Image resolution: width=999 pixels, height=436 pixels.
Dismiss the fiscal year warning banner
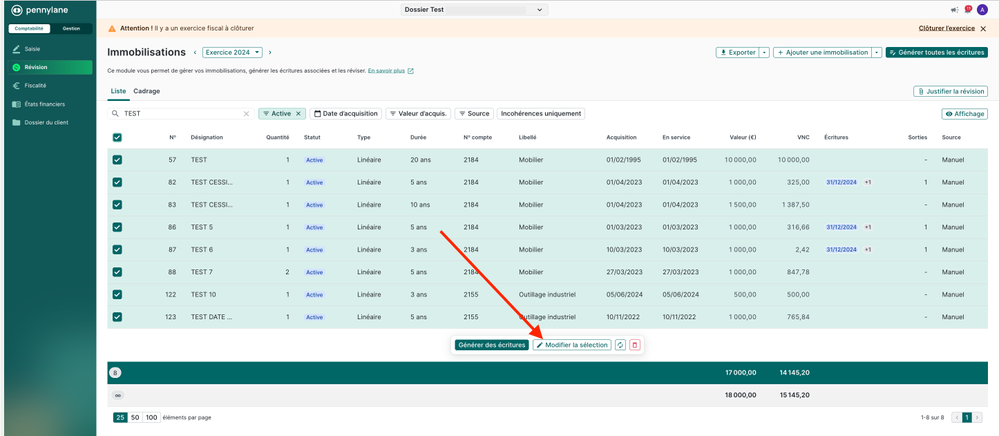coord(983,29)
